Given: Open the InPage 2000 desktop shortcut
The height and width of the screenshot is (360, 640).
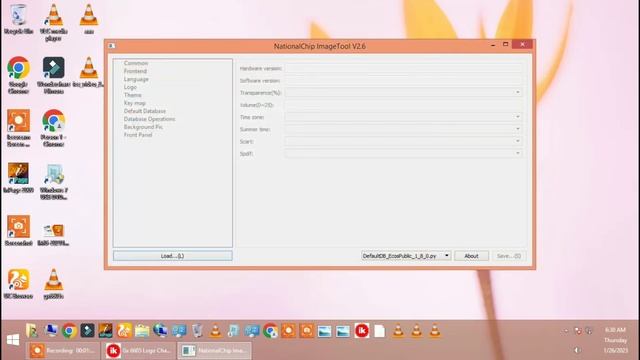Looking at the screenshot, I should (x=18, y=178).
